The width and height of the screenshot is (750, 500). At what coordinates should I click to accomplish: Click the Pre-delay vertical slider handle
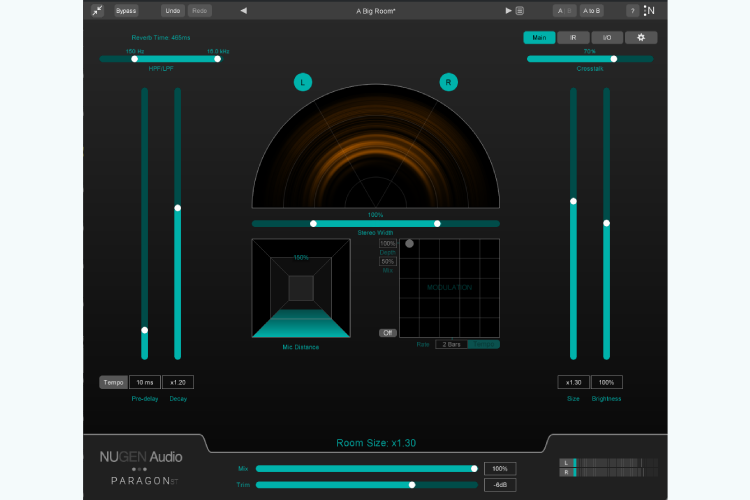pos(144,330)
